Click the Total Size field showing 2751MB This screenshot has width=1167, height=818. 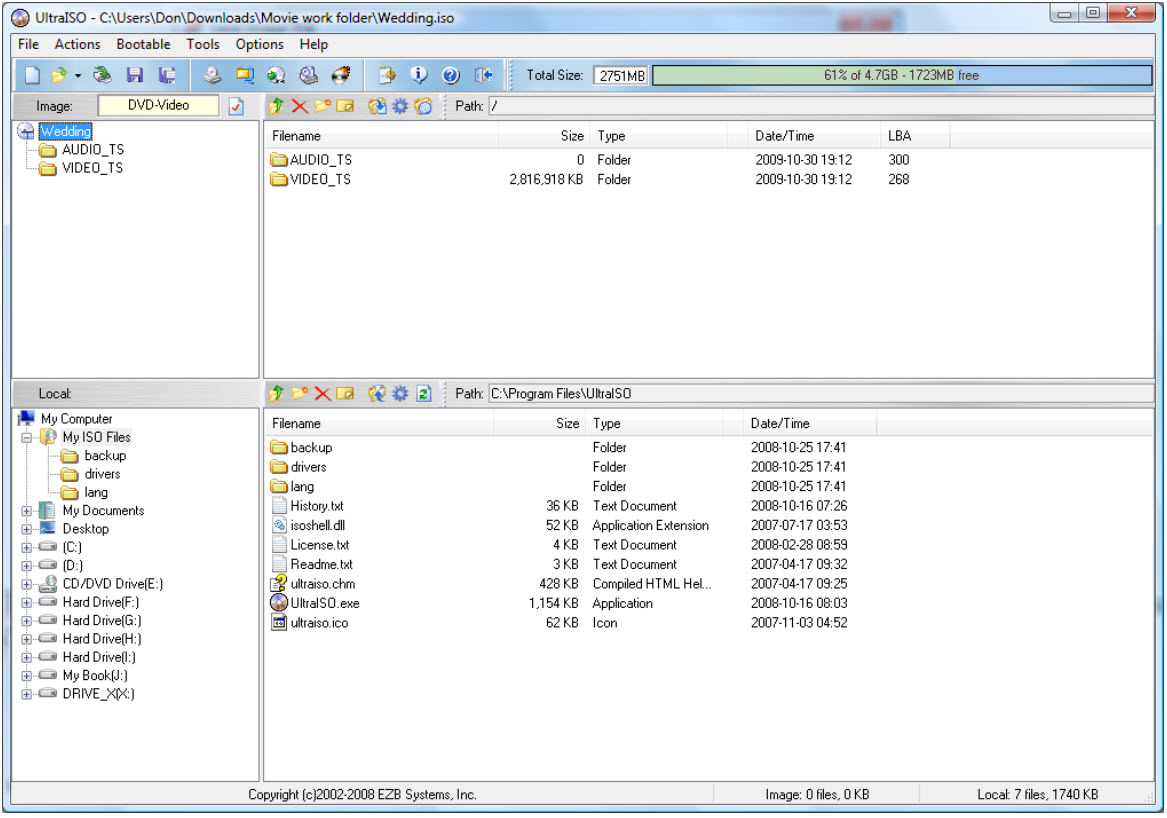[x=621, y=76]
